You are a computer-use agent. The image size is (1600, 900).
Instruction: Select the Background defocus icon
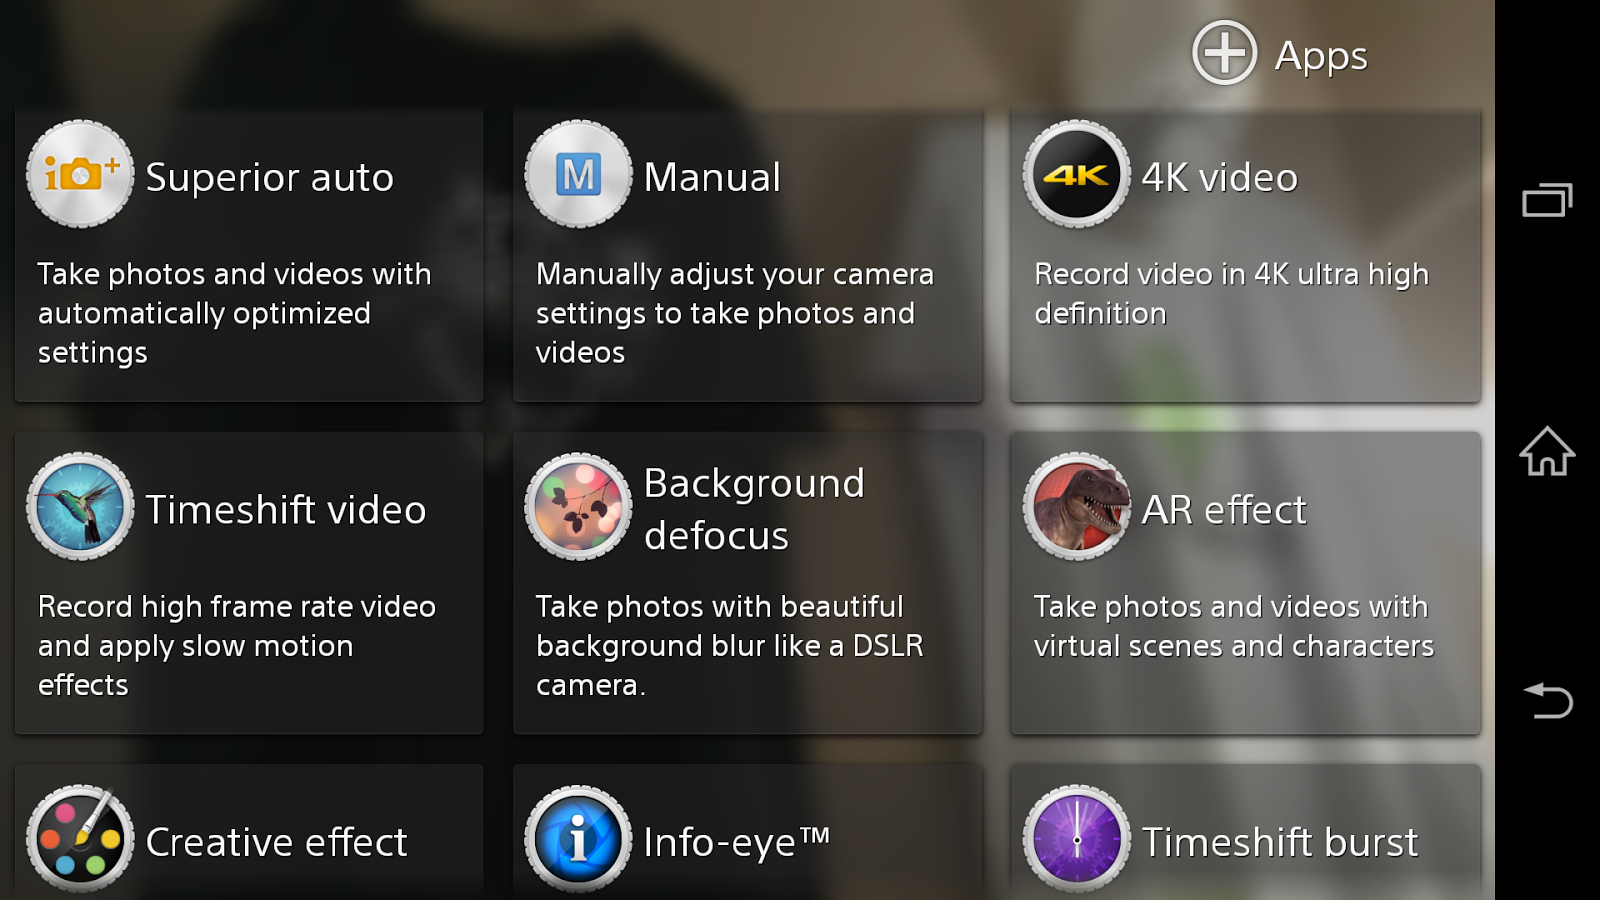click(x=578, y=506)
